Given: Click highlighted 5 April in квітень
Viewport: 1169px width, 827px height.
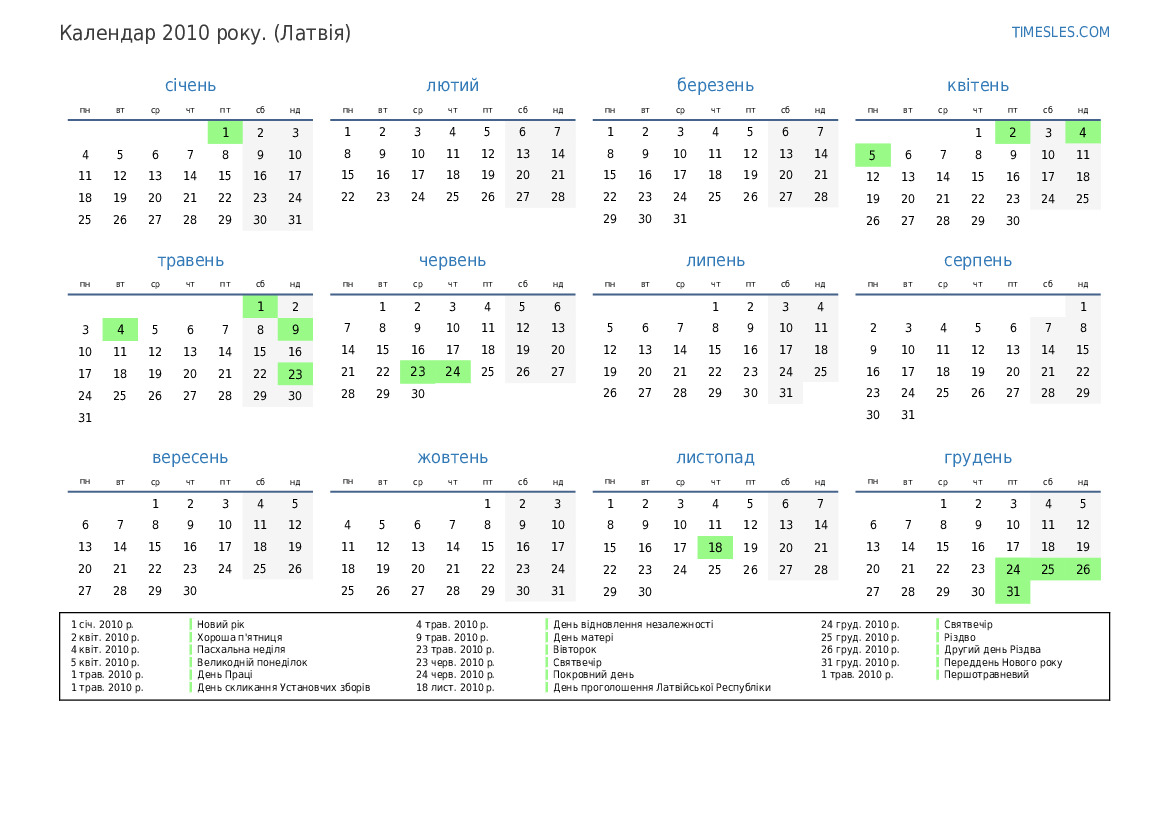Looking at the screenshot, I should coord(873,155).
